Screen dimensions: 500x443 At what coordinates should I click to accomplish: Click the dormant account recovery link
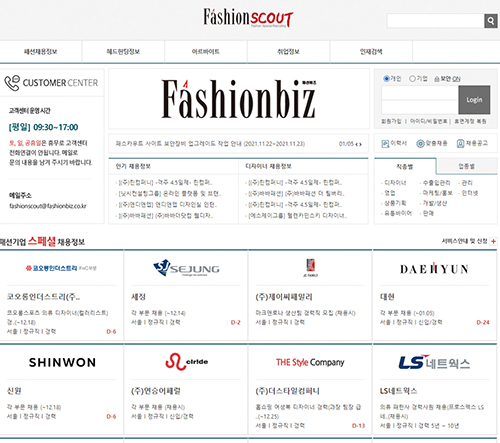tap(470, 121)
